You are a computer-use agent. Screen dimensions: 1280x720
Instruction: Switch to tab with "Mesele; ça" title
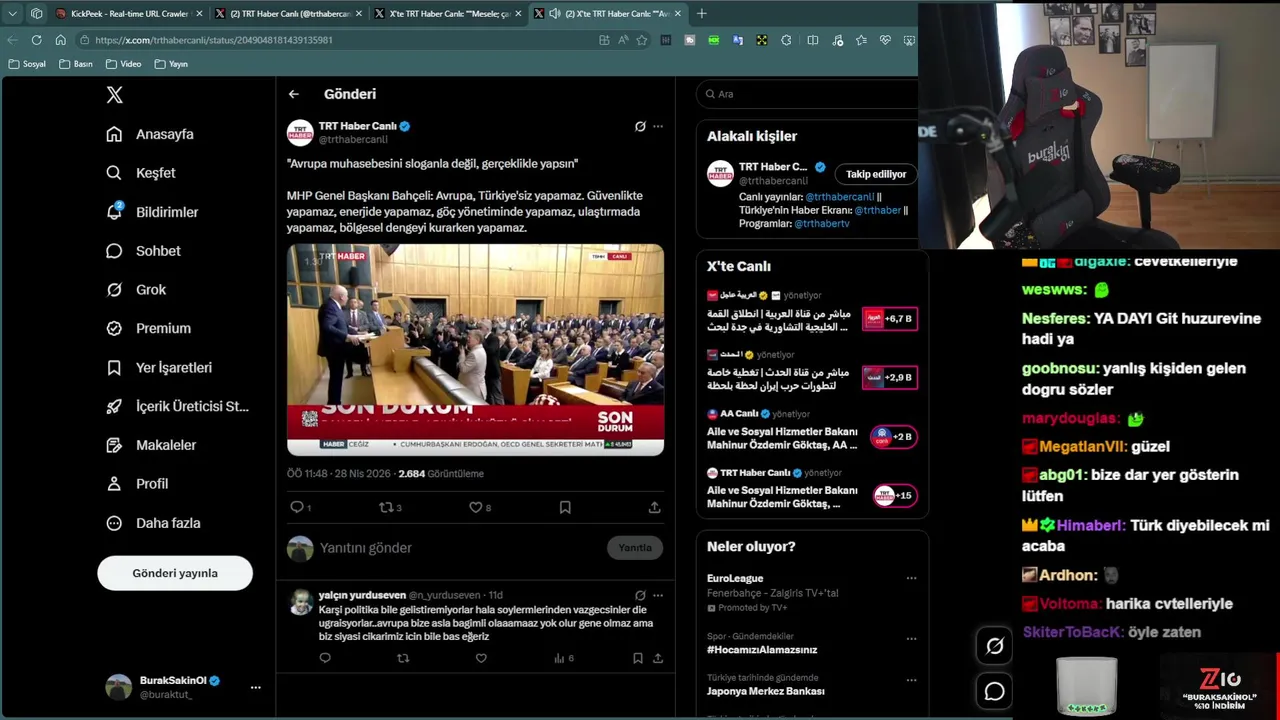[x=448, y=14]
